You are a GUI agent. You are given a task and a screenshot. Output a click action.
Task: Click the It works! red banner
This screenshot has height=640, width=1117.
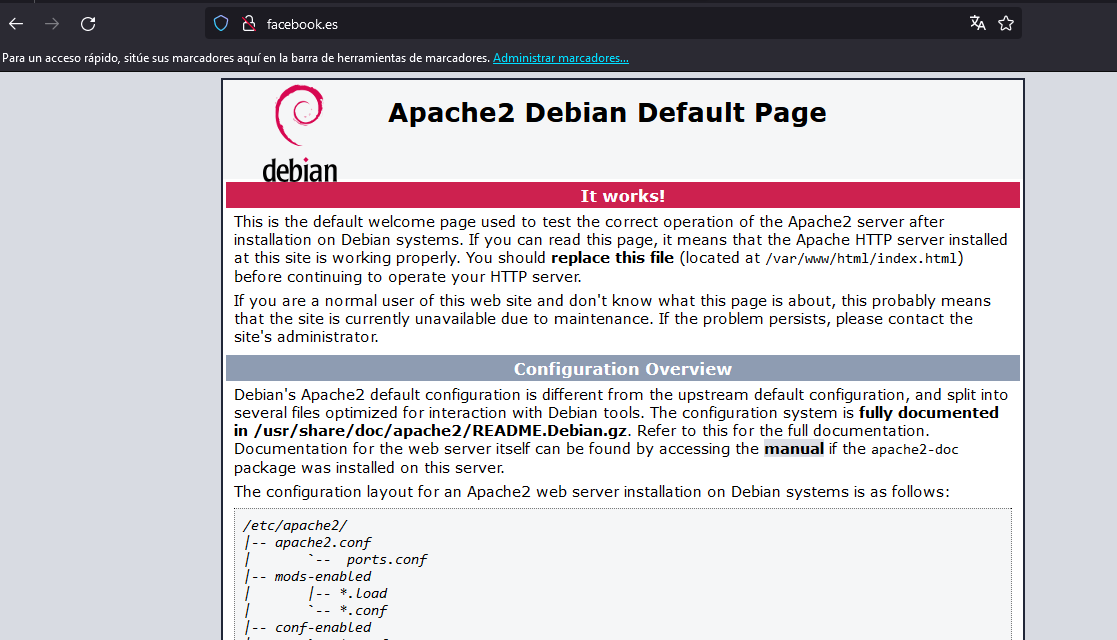pyautogui.click(x=623, y=195)
